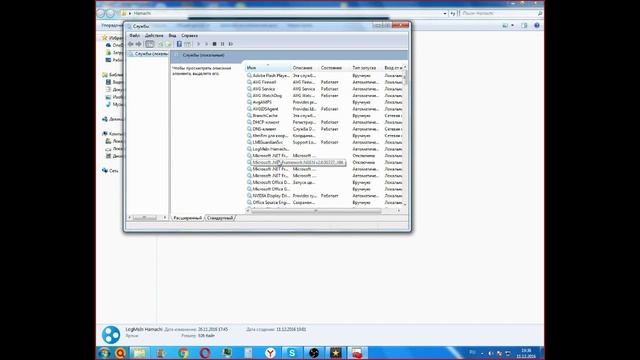Select the AVG Firewall service
Image resolution: width=640 pixels, height=360 pixels.
324,82
